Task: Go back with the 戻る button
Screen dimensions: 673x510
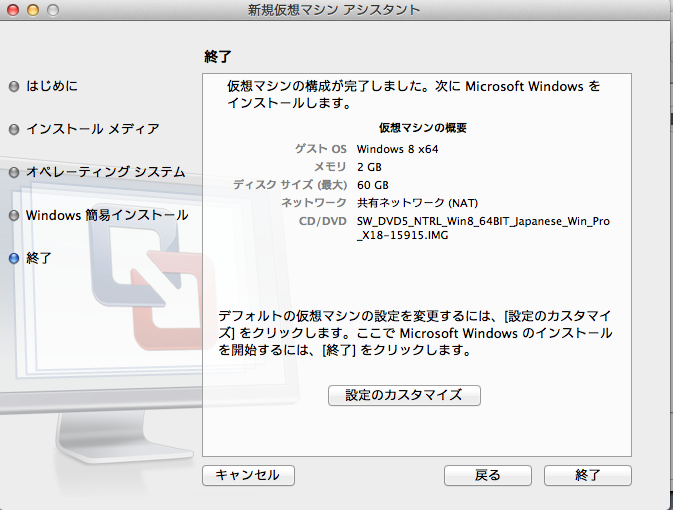Action: click(488, 475)
